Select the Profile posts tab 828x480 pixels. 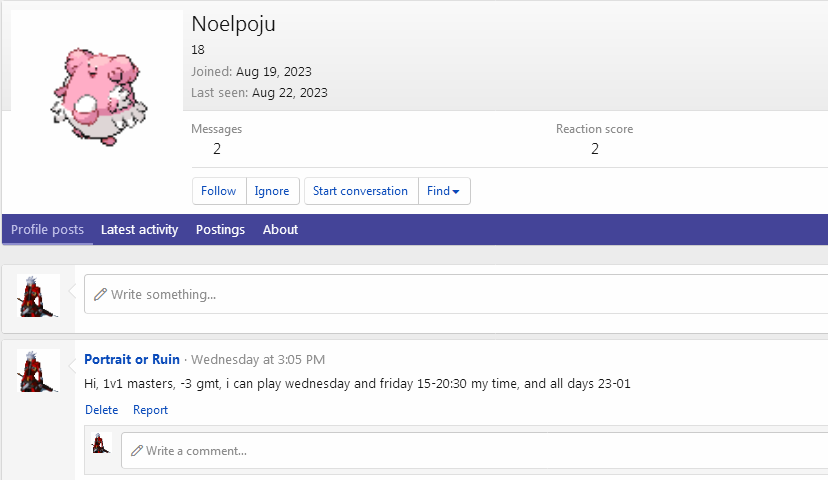[47, 230]
